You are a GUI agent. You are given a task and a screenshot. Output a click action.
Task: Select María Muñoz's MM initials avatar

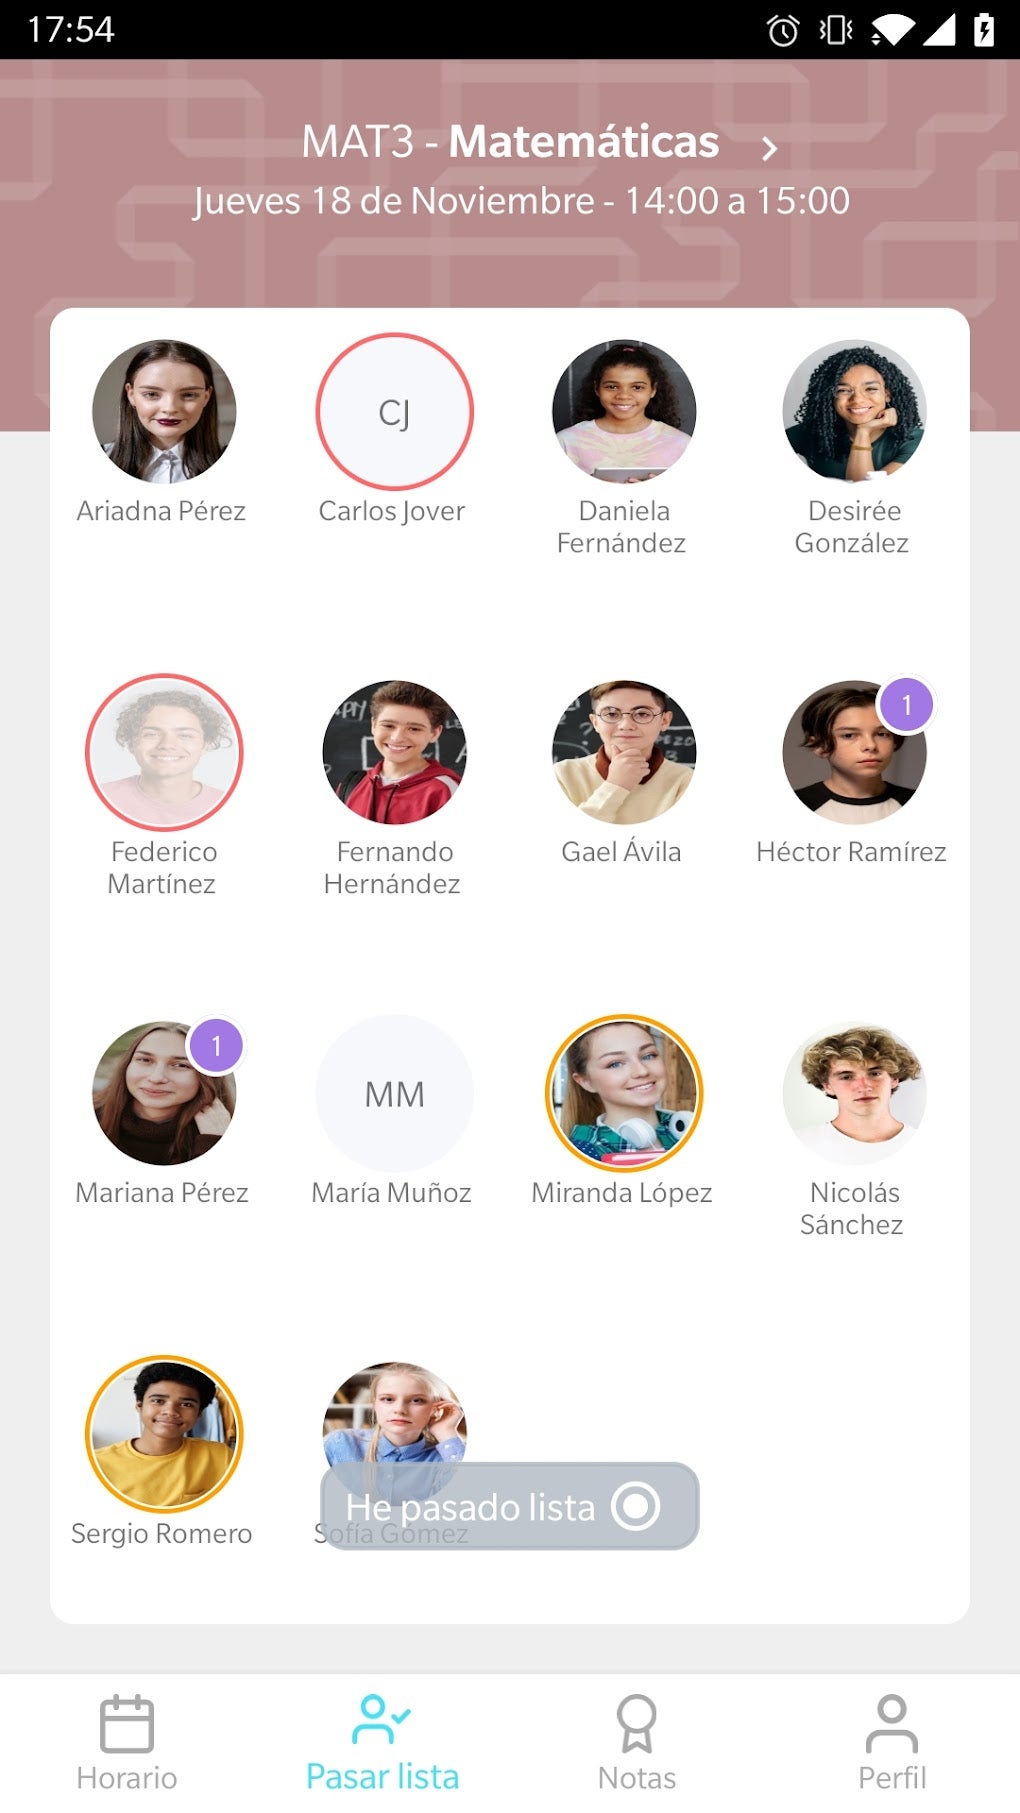coord(394,1093)
